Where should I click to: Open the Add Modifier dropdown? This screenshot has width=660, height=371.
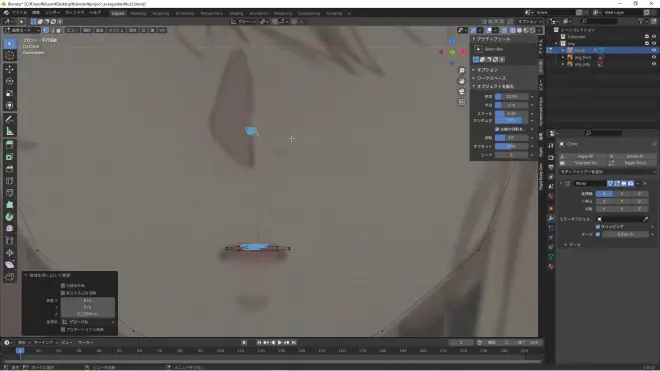point(607,172)
